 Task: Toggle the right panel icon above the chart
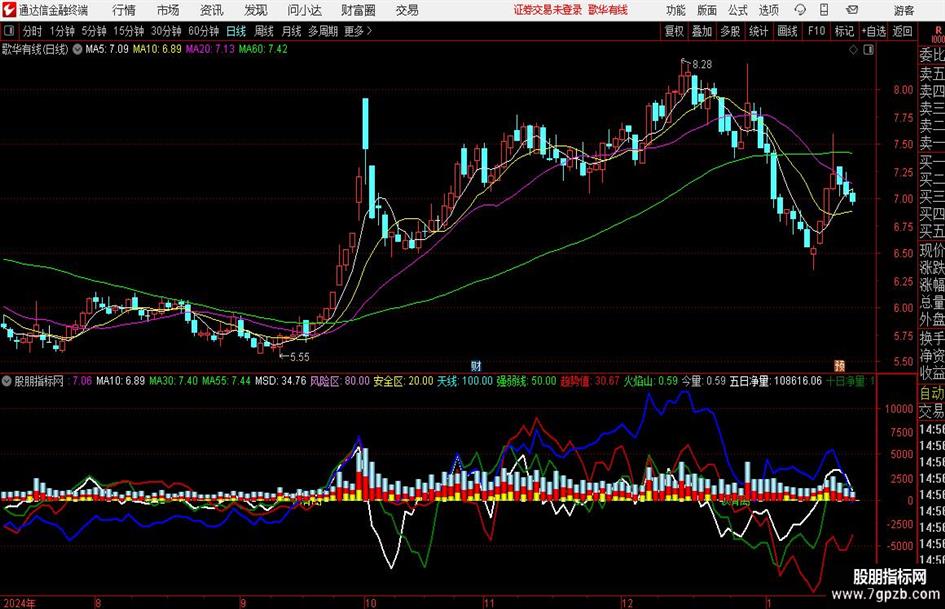point(868,50)
